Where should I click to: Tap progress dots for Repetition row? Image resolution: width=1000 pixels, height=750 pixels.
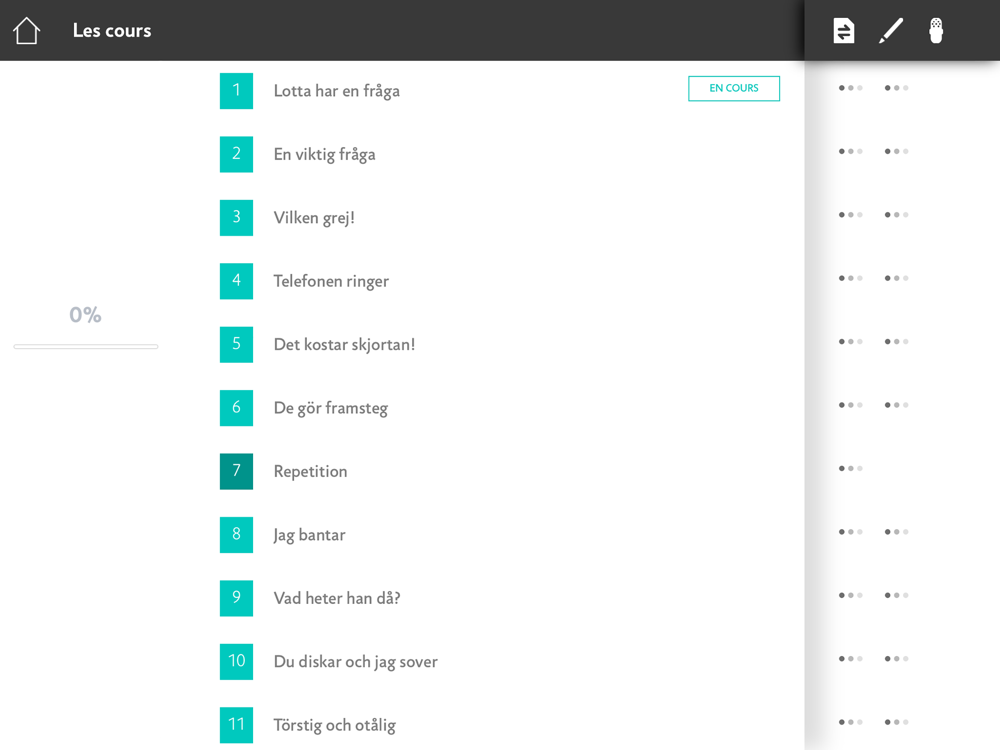point(851,469)
